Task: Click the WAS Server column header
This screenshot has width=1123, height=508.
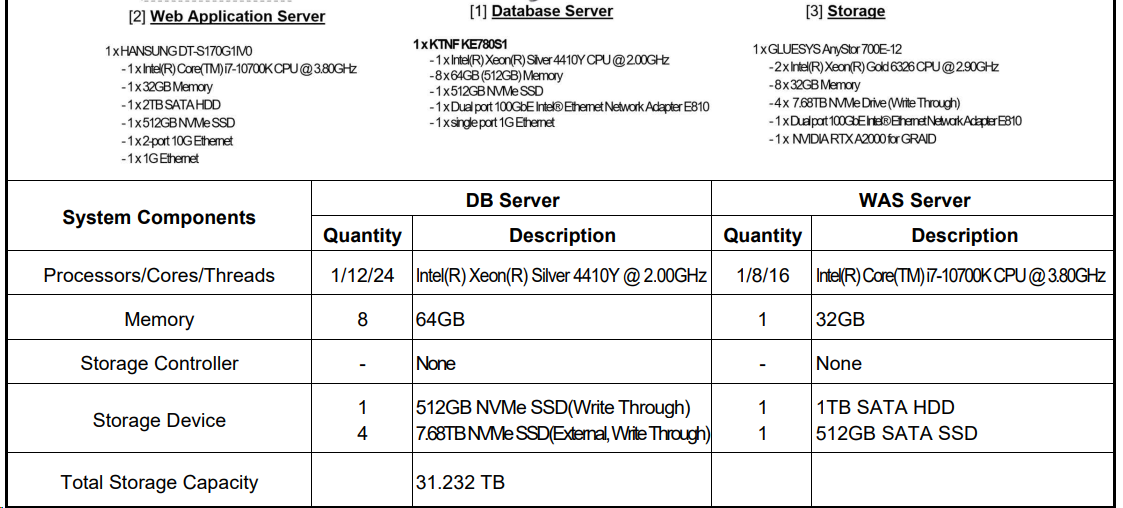Action: [915, 200]
